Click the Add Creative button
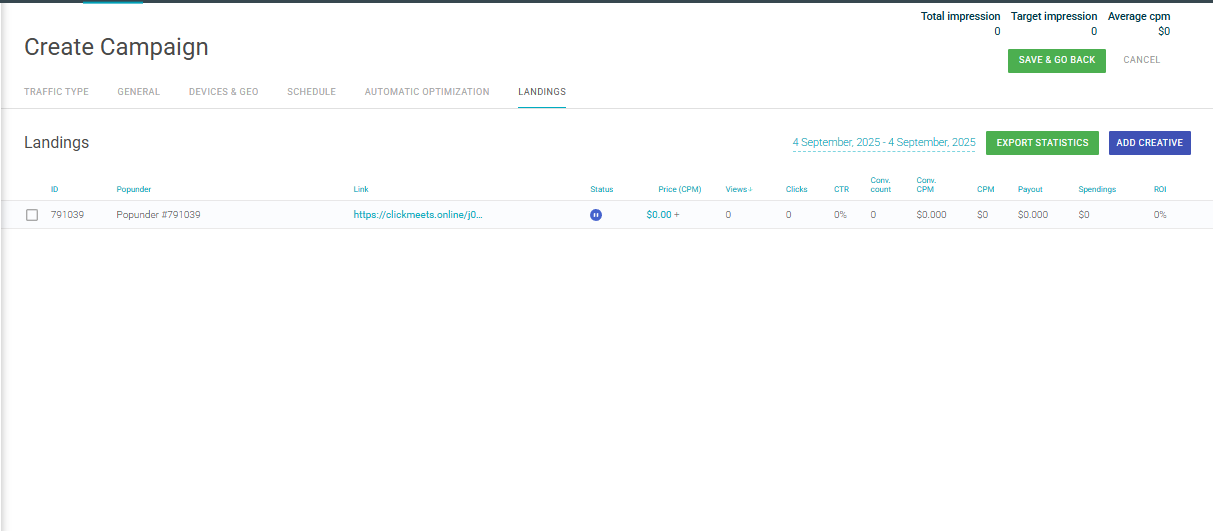 1149,143
